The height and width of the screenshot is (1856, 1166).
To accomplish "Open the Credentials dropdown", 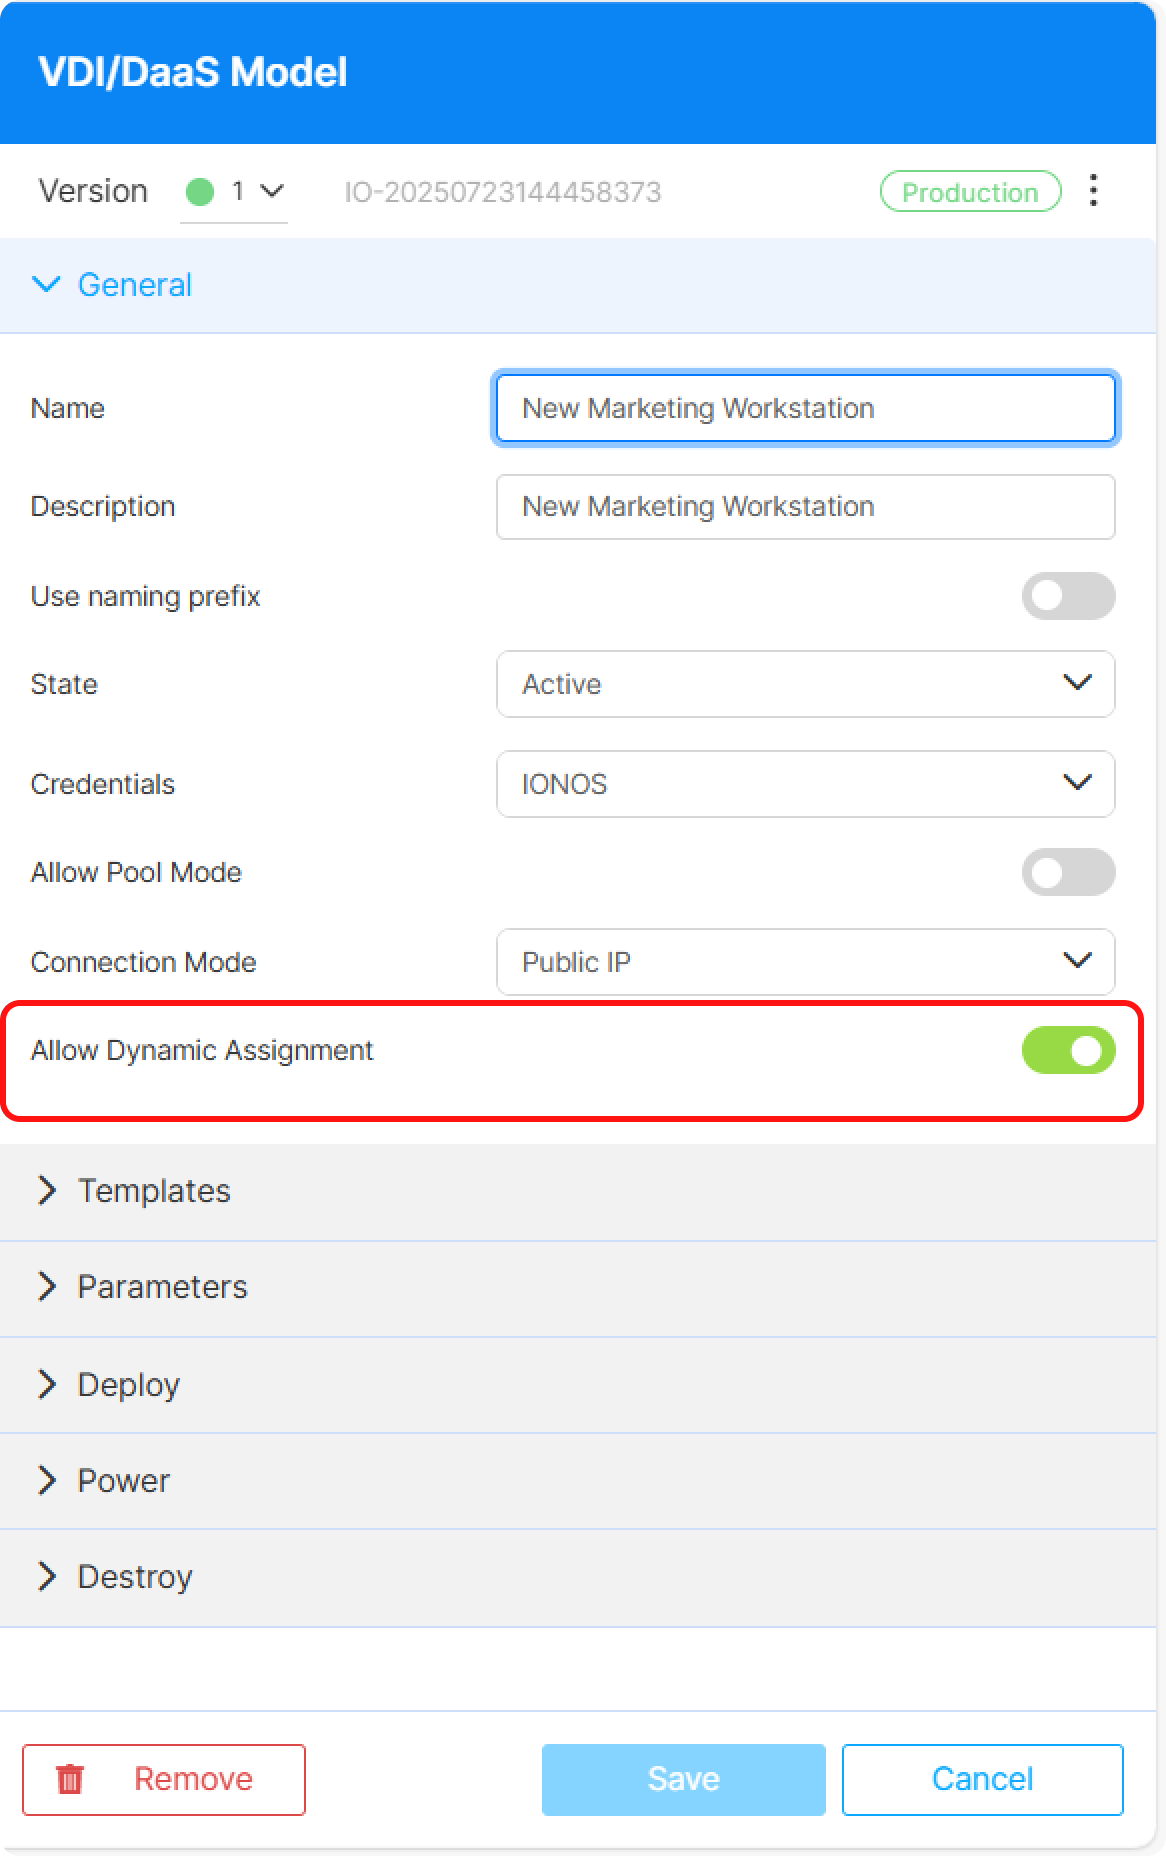I will pyautogui.click(x=805, y=784).
